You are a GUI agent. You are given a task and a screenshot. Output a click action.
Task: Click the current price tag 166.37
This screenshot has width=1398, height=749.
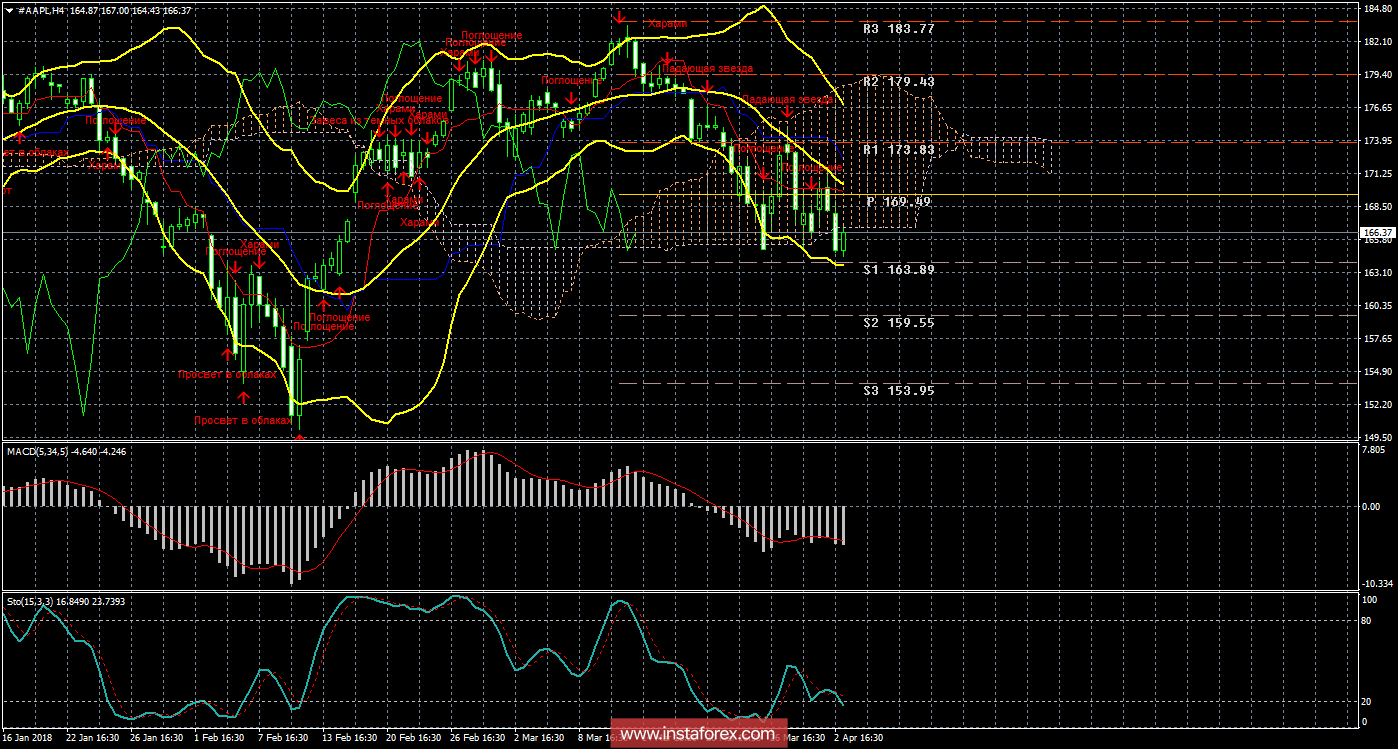[x=1377, y=232]
